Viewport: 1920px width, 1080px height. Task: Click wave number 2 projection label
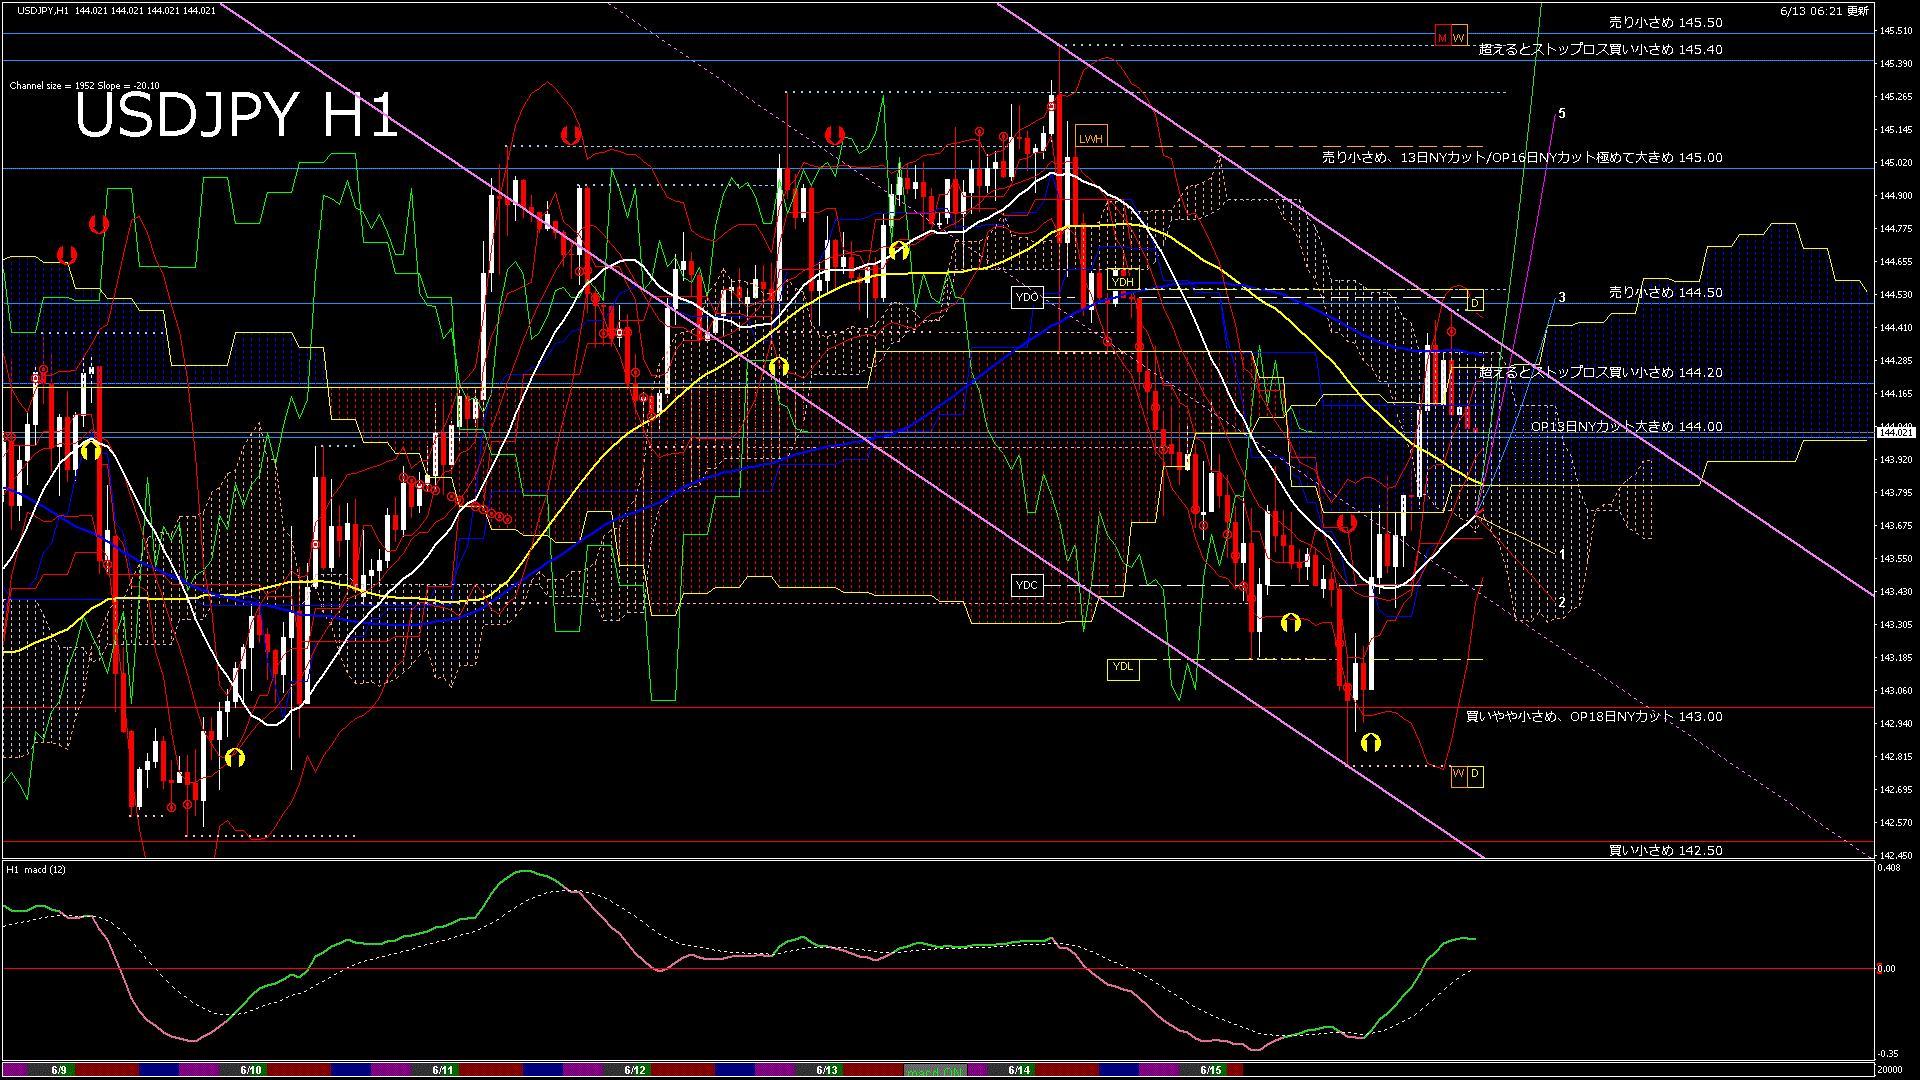1562,602
